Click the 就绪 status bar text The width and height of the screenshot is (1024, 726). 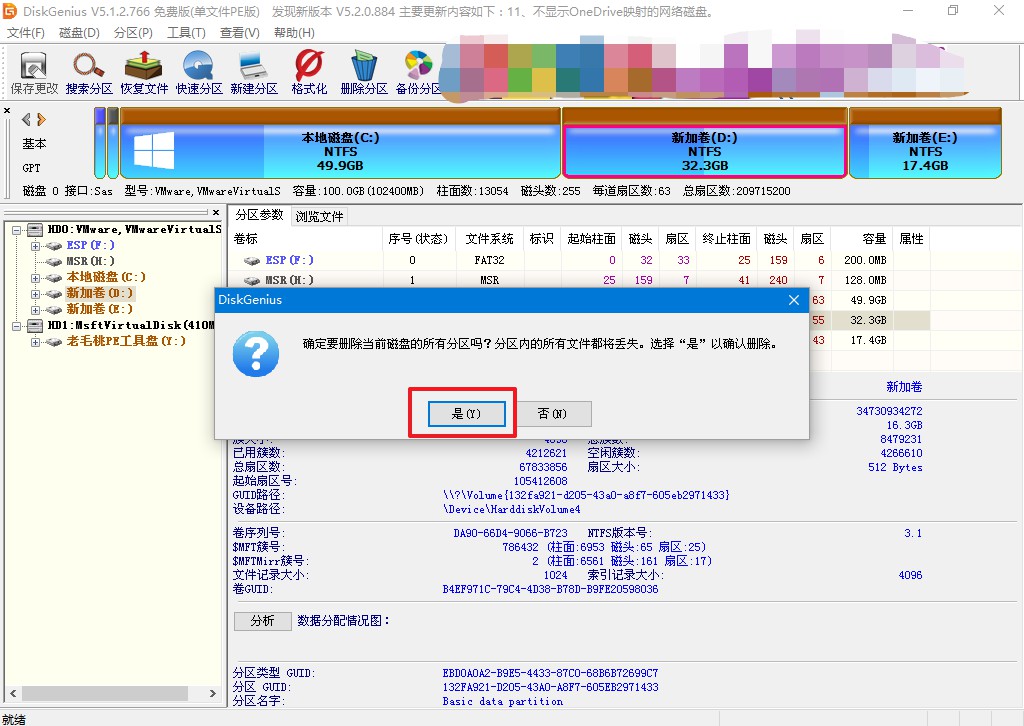[14, 719]
